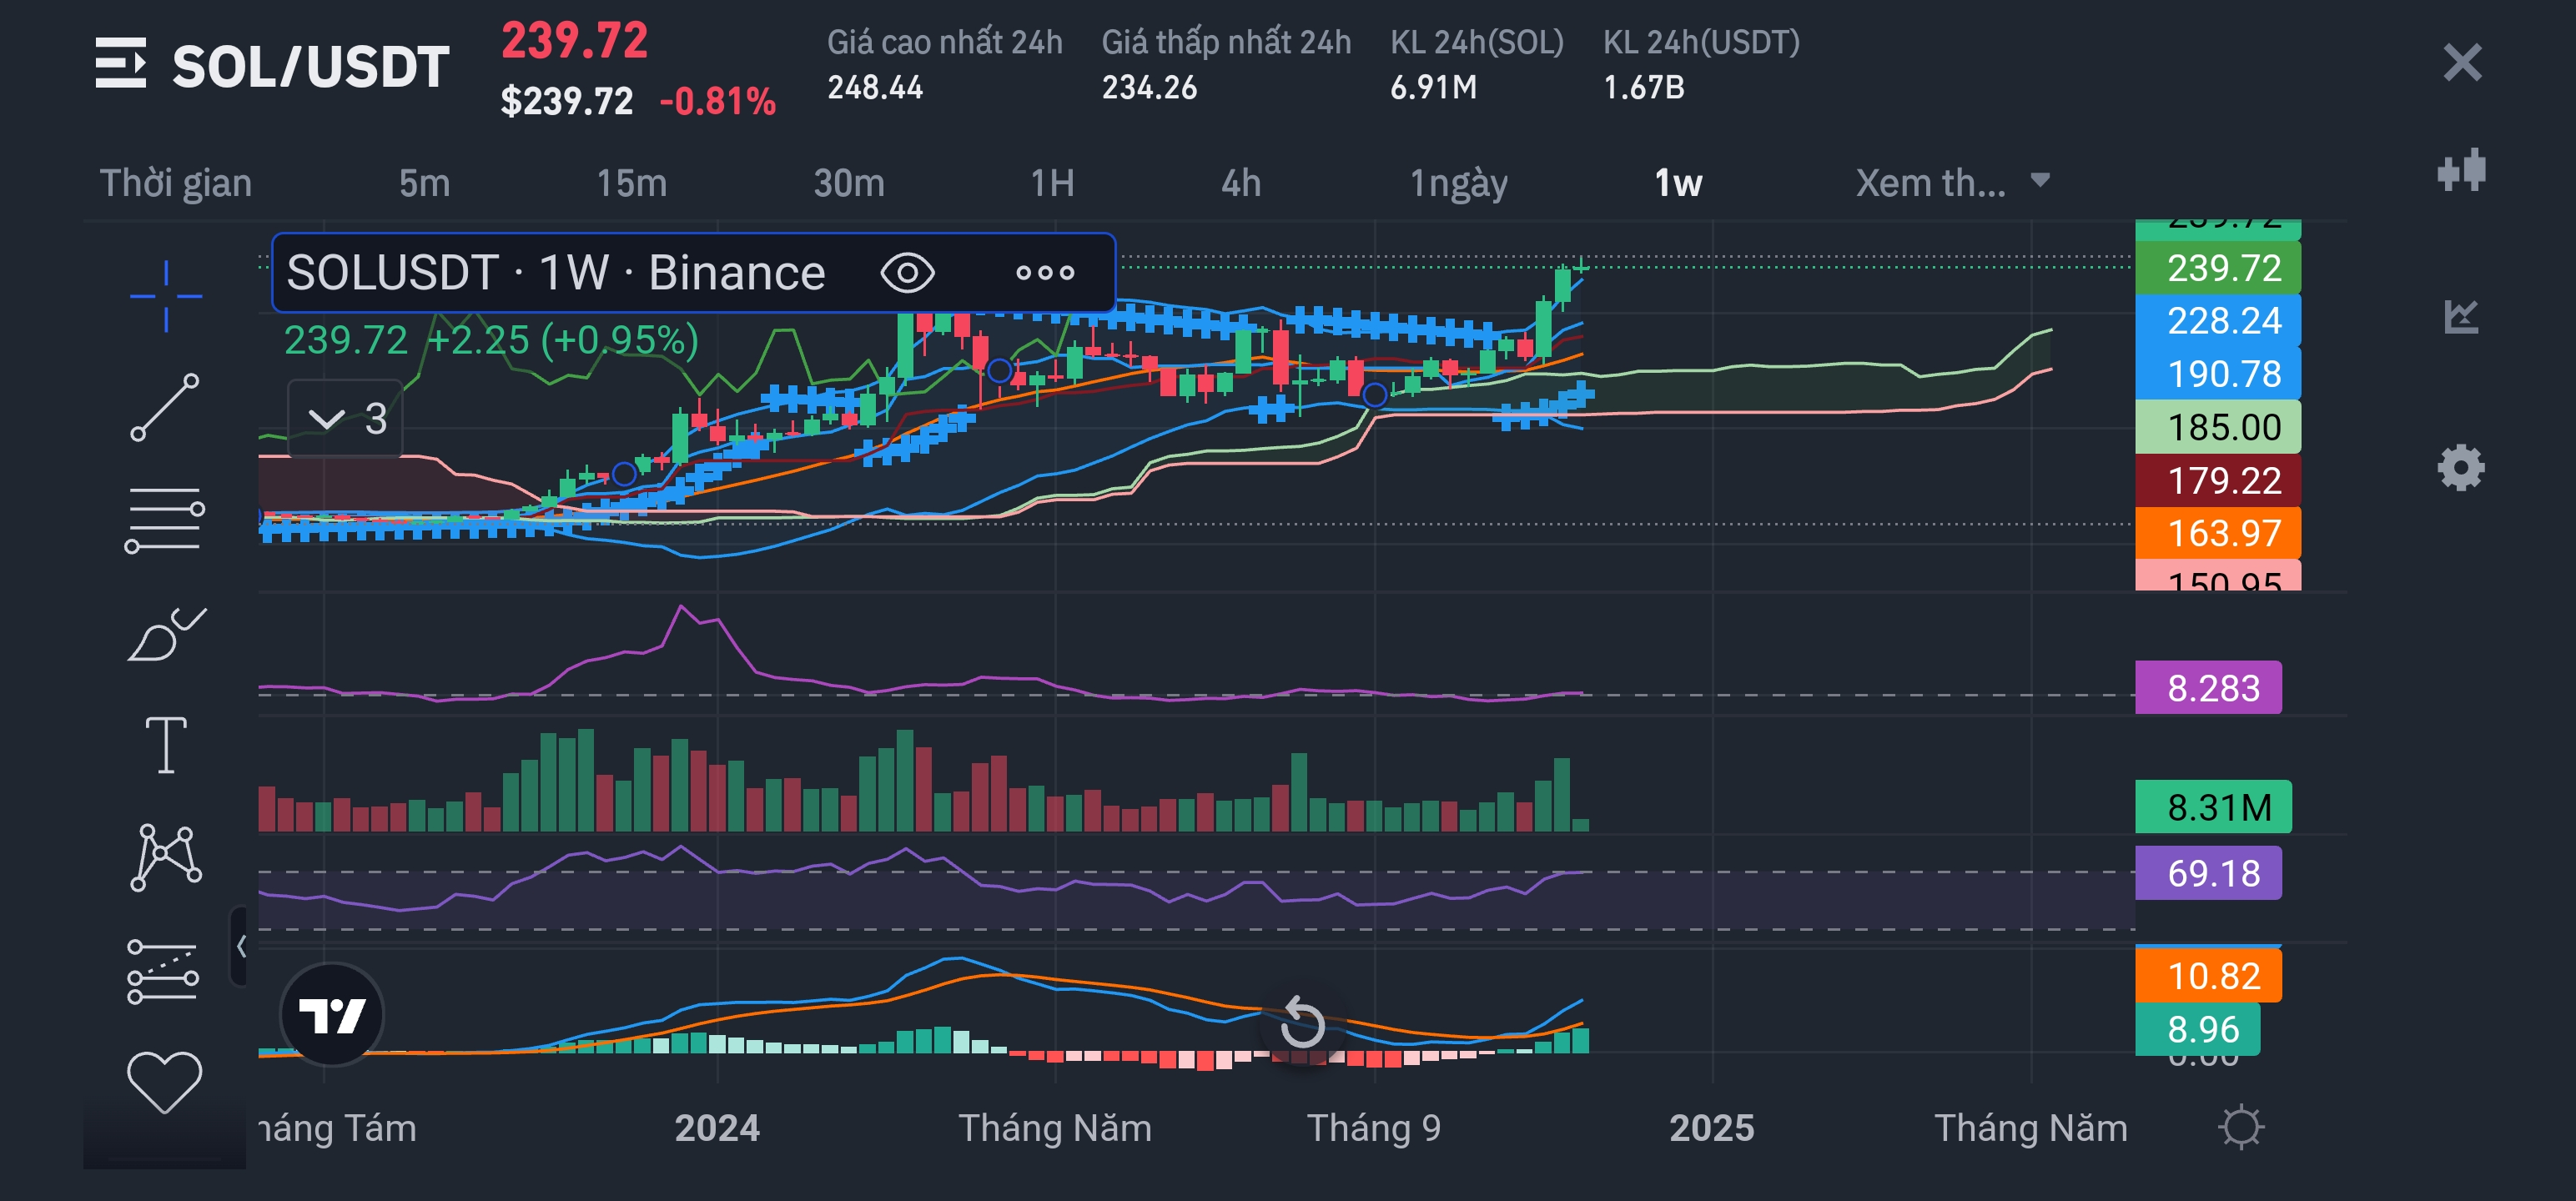Switch to the 4h timeframe tab
The width and height of the screenshot is (2576, 1201).
pos(1240,183)
